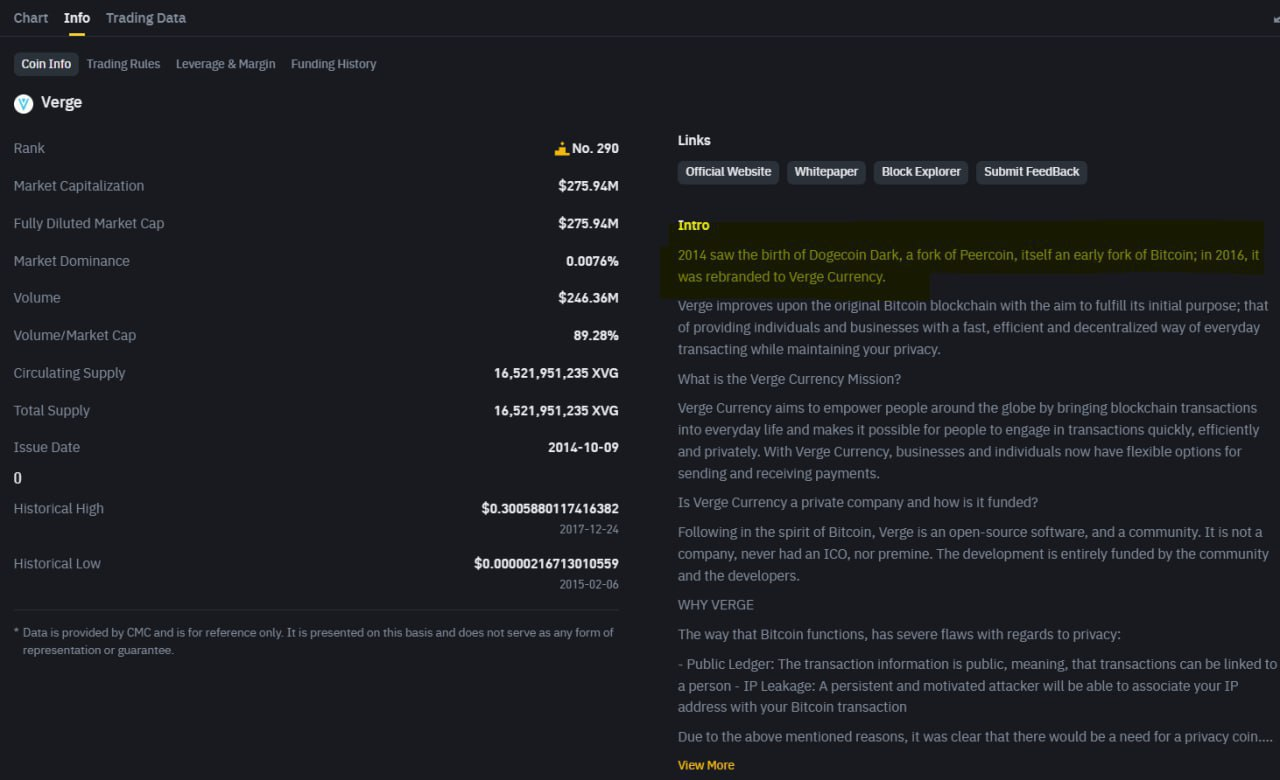Click the Market Dominance label
The height and width of the screenshot is (780, 1280).
[x=72, y=261]
